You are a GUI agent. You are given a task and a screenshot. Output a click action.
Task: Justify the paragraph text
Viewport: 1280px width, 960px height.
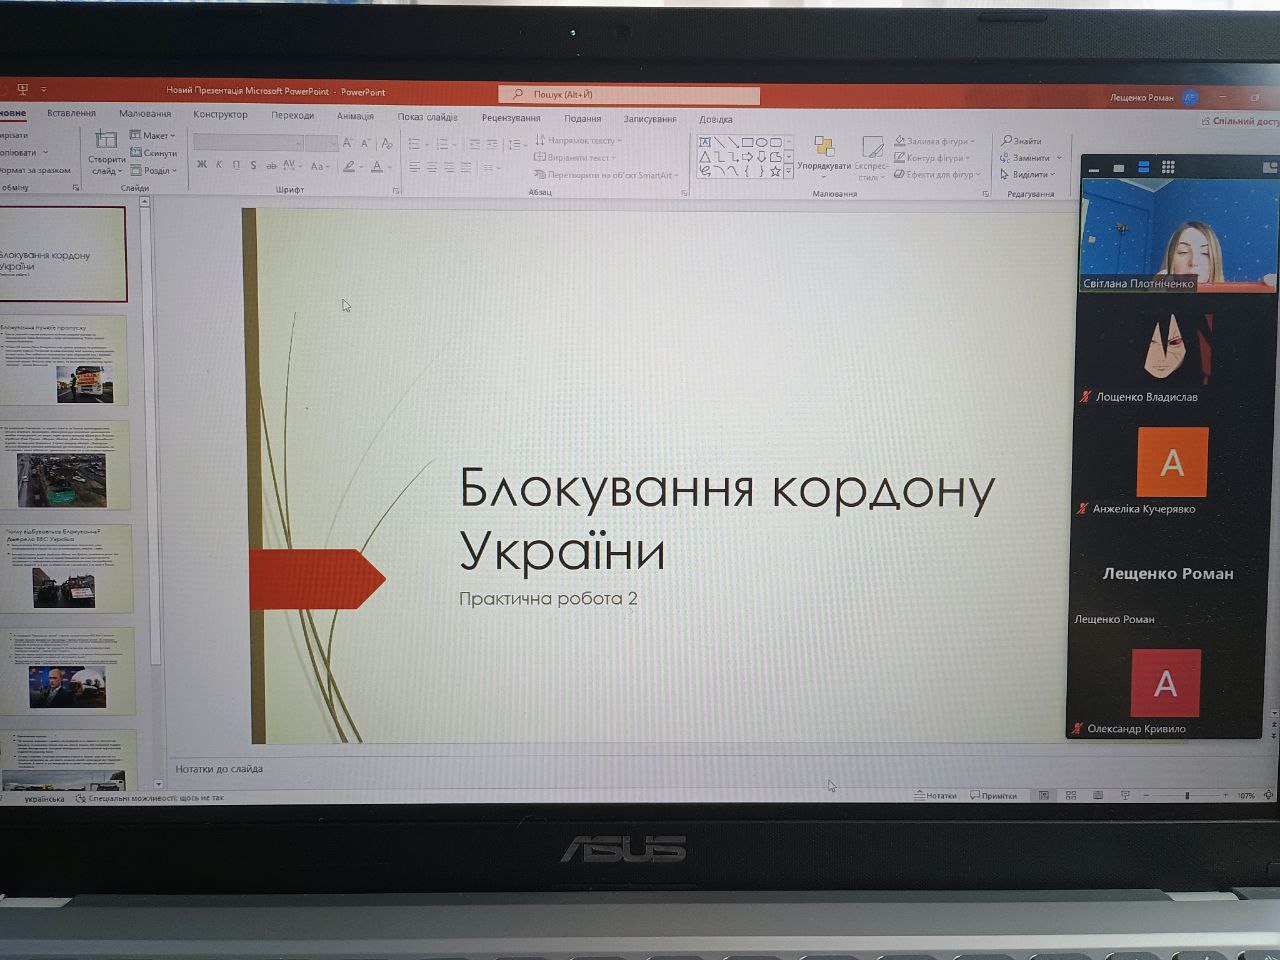point(467,168)
